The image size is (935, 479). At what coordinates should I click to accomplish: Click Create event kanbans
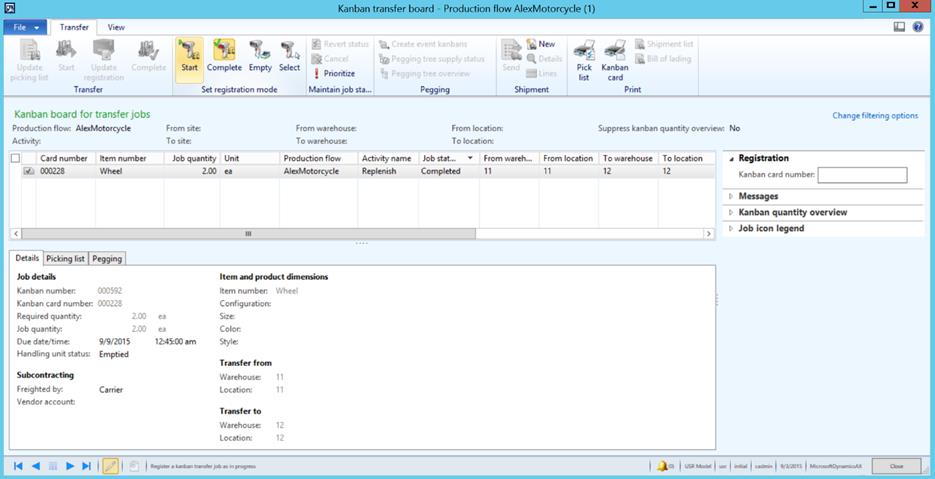424,44
